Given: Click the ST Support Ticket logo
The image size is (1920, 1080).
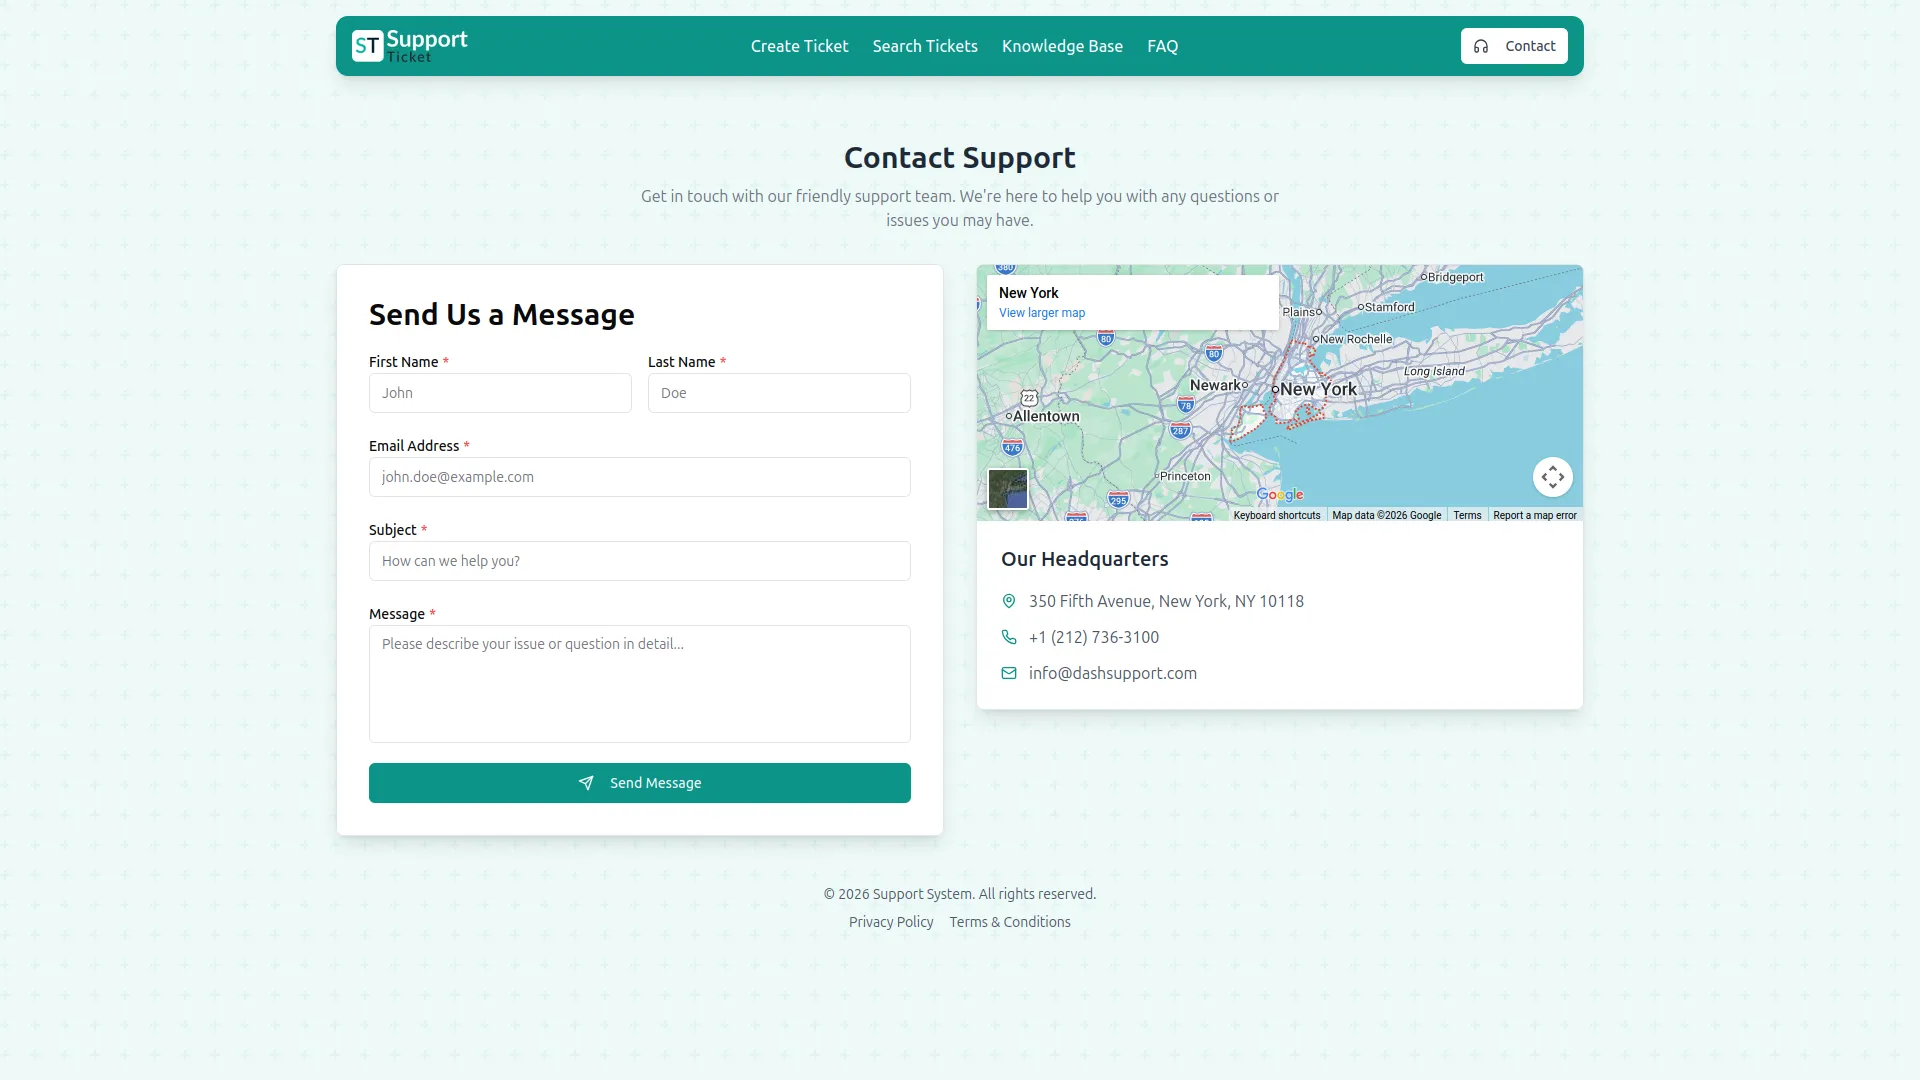Looking at the screenshot, I should click(410, 46).
